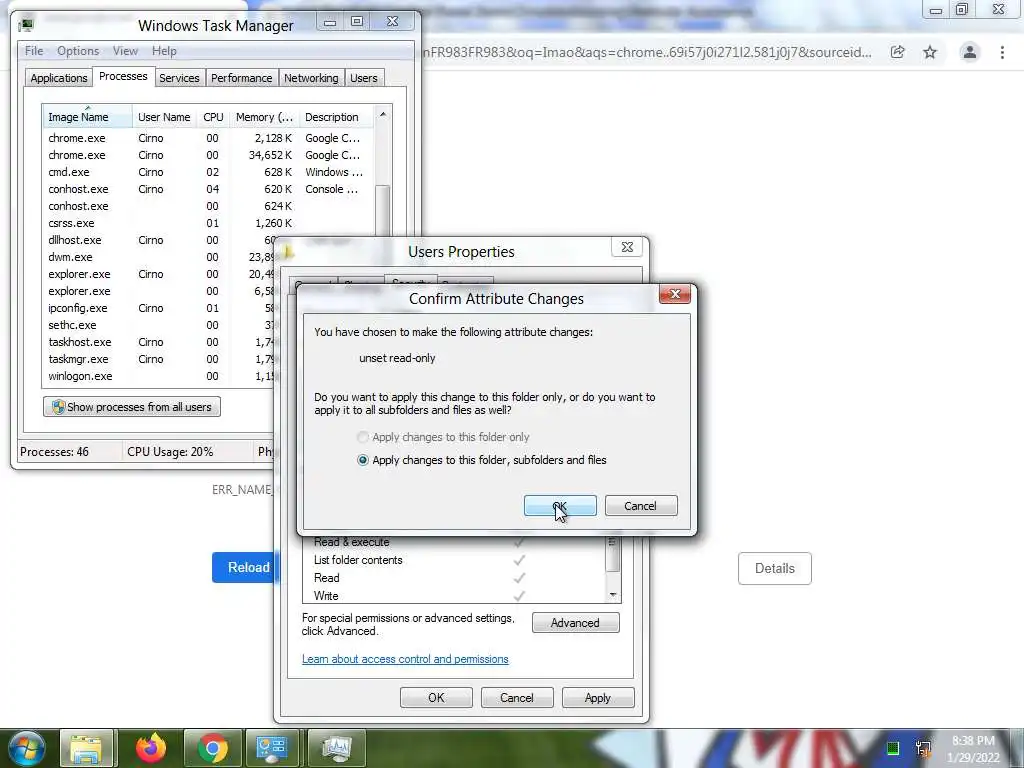Bookmark page with Chrome star icon

[930, 52]
